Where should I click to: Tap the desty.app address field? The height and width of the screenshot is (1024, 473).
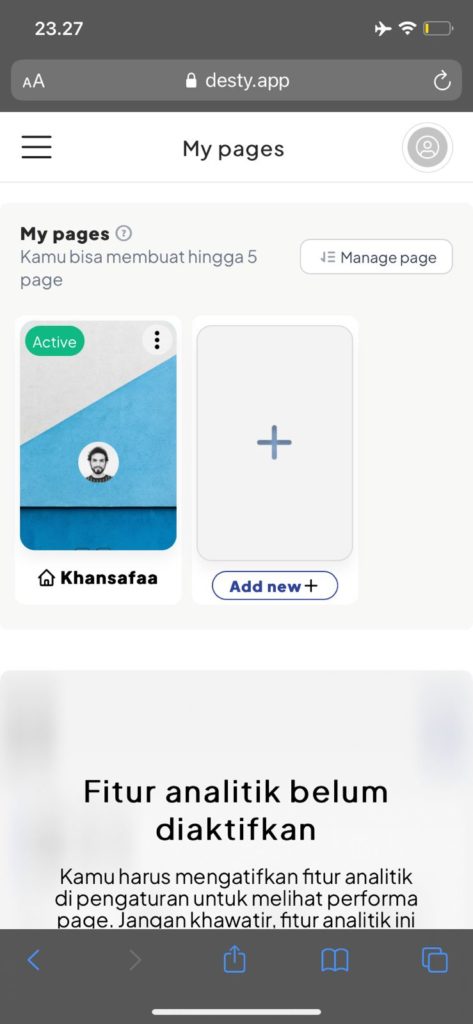[x=236, y=81]
